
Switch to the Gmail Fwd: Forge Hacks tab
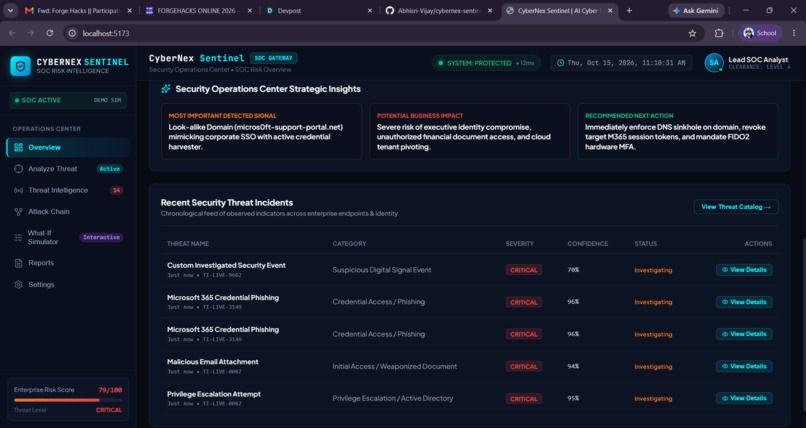point(77,10)
